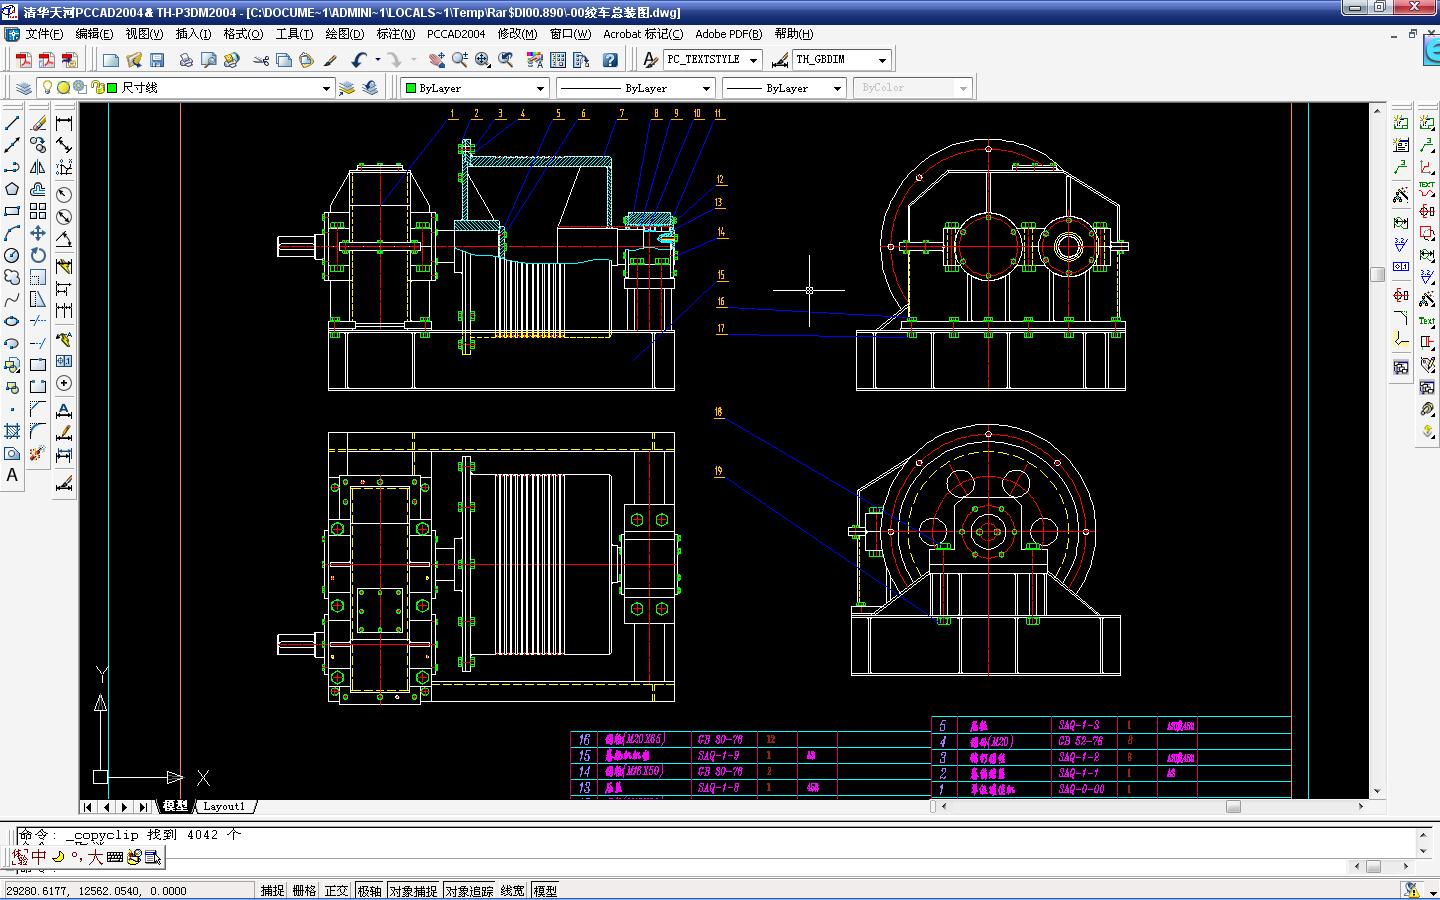Open the Acrobat 标记(C) menu

(643, 34)
